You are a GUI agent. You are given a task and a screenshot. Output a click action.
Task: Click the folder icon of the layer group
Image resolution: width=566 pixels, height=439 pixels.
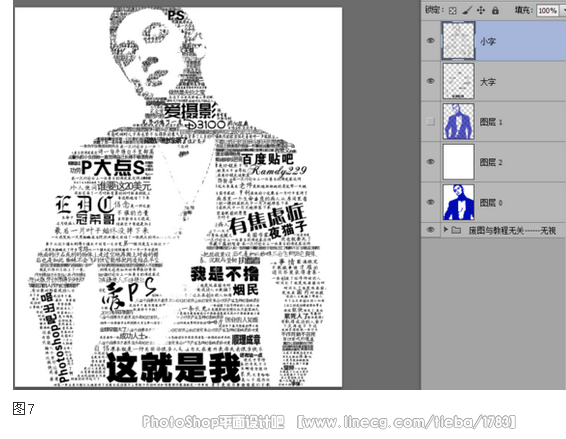click(456, 230)
